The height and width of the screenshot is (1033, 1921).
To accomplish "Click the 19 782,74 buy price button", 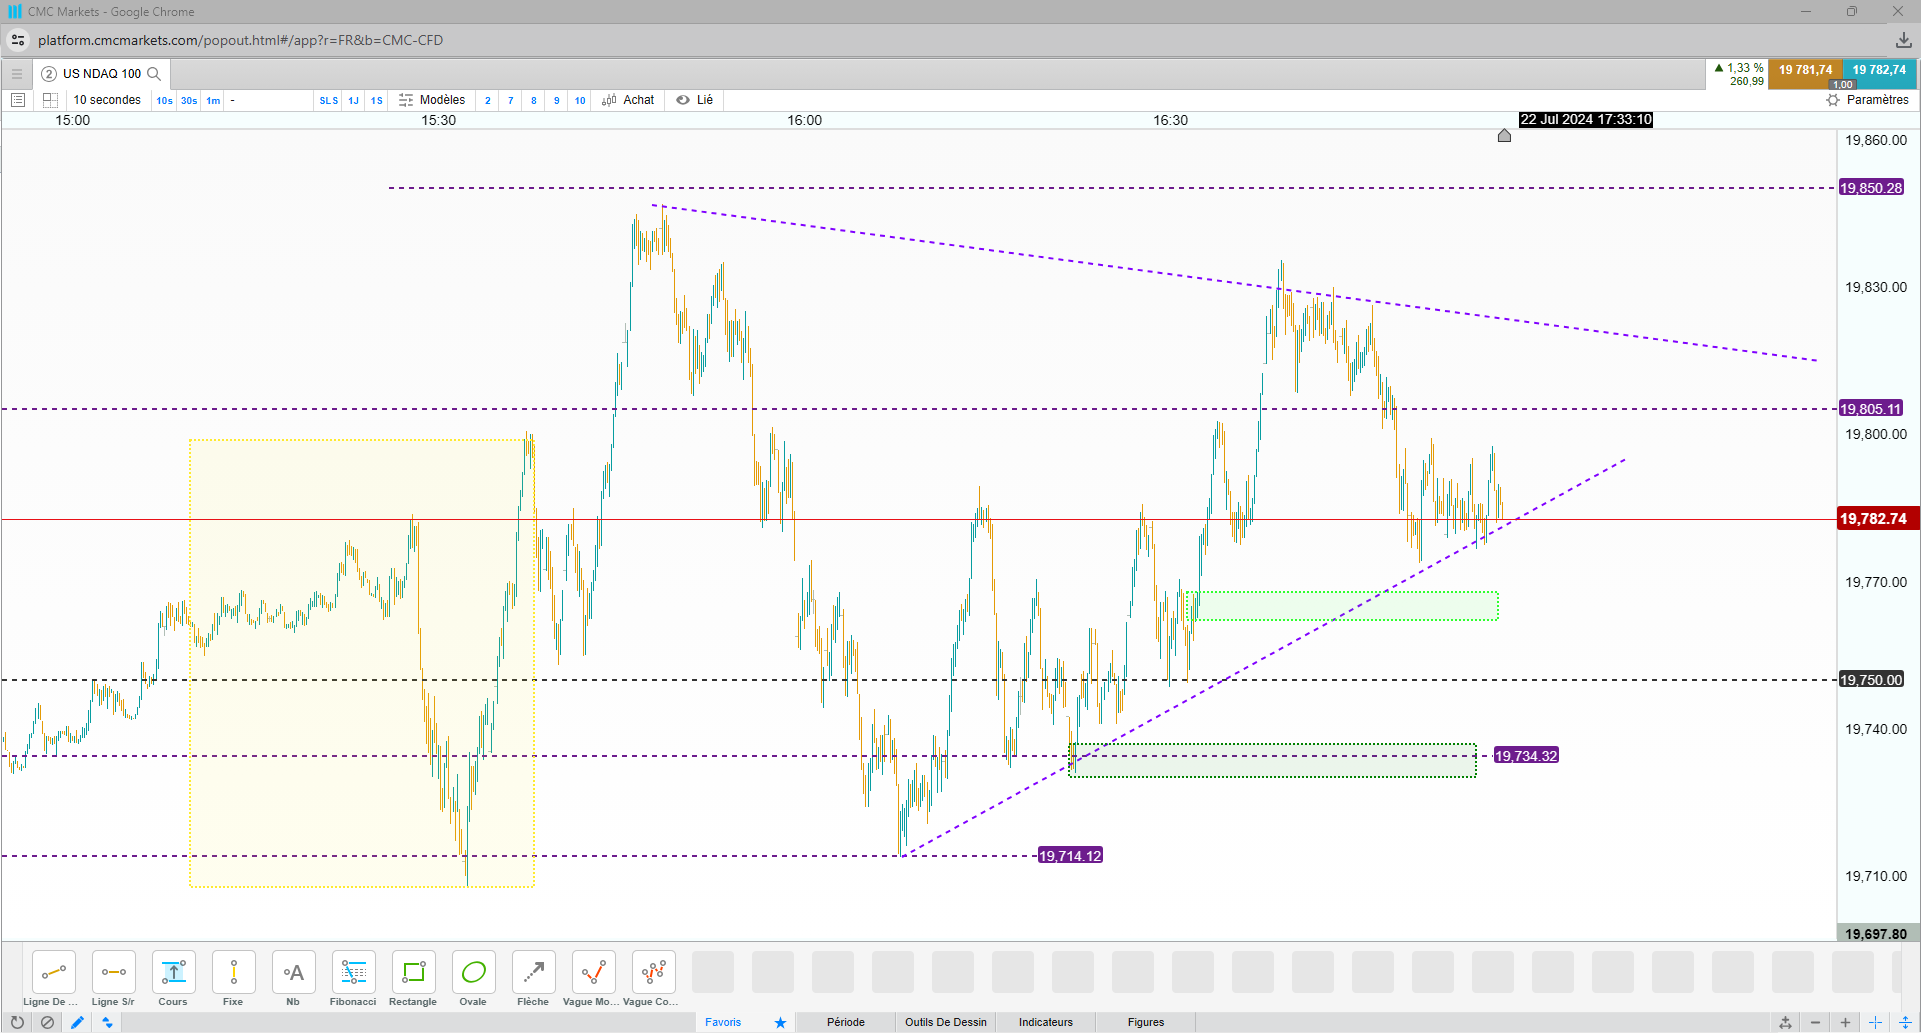I will coord(1879,72).
